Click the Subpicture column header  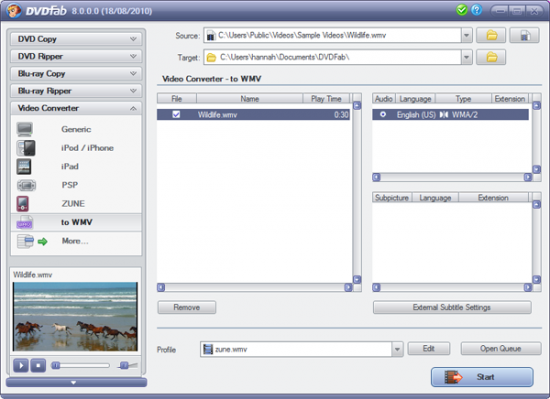392,198
